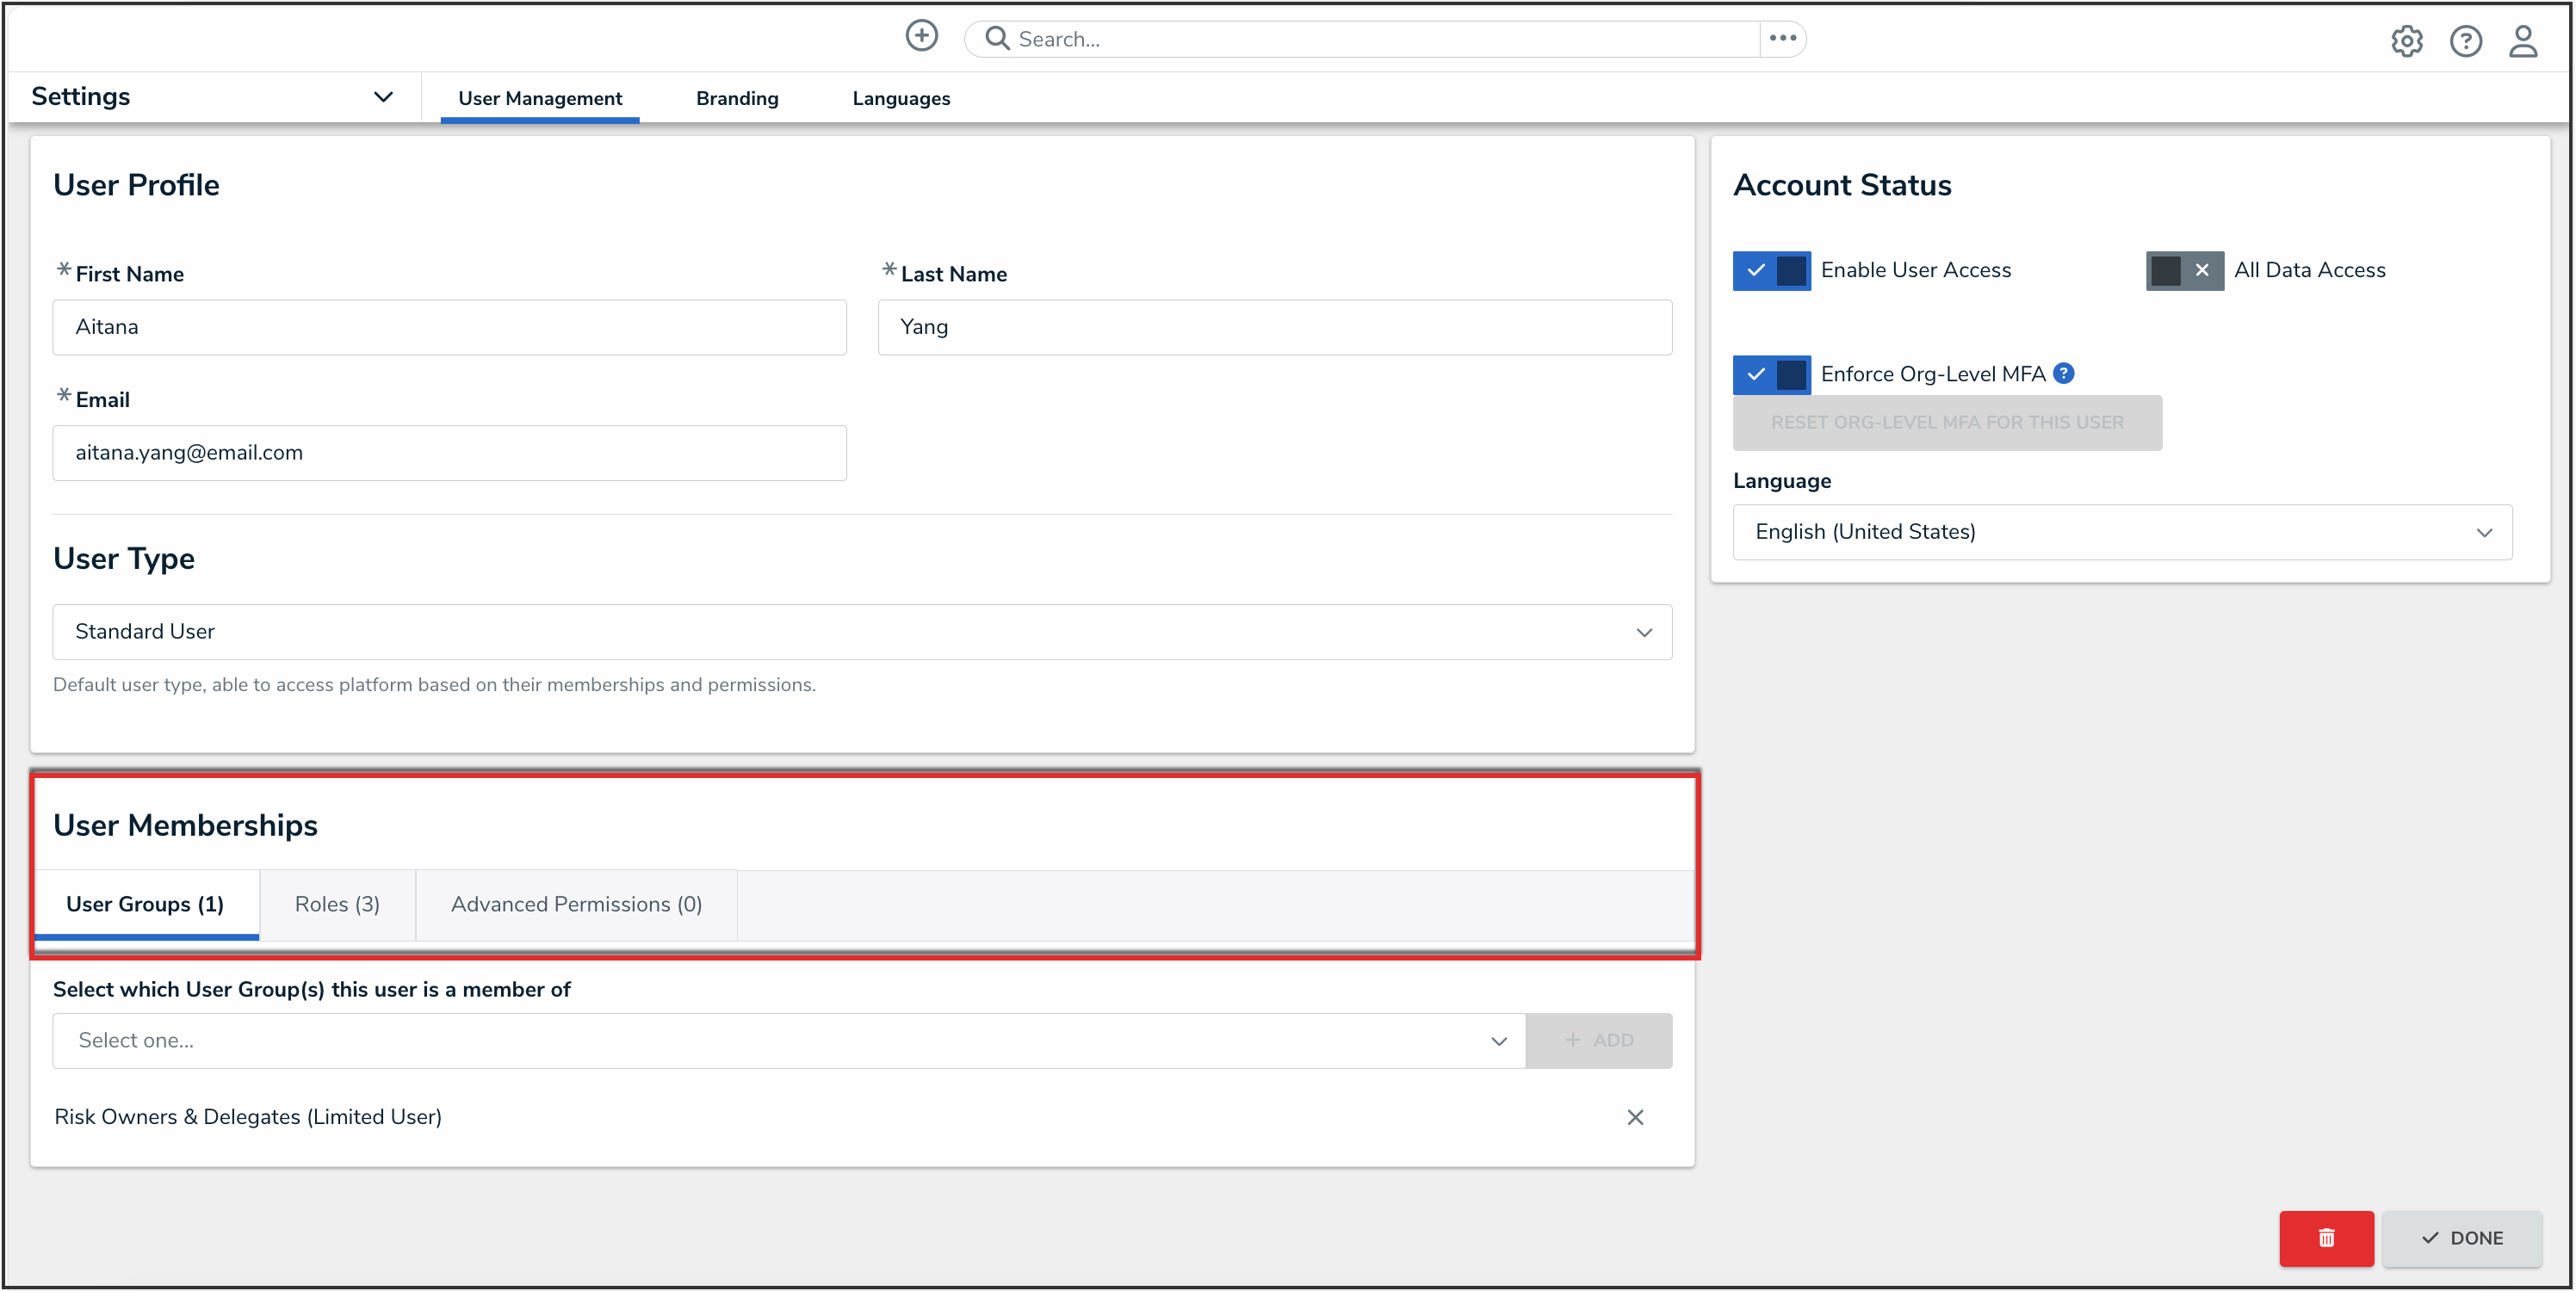
Task: Expand the Settings navigation dropdown
Action: 383,97
